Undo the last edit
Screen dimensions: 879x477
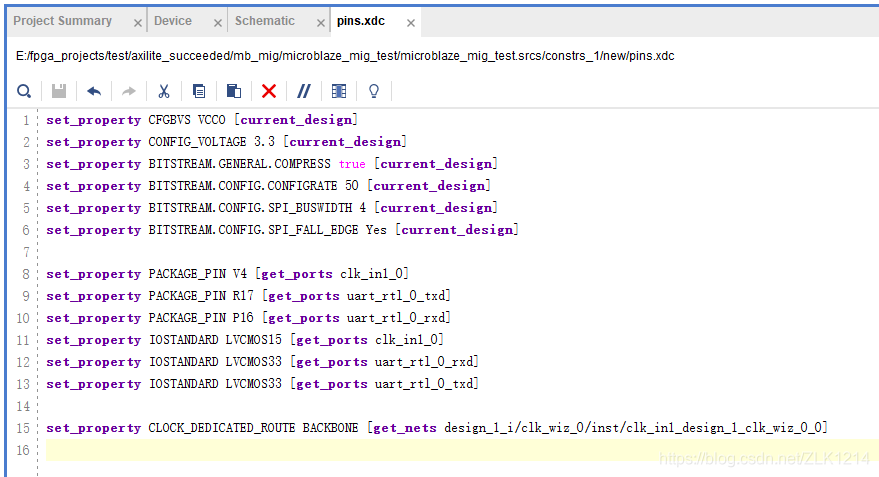pyautogui.click(x=94, y=91)
